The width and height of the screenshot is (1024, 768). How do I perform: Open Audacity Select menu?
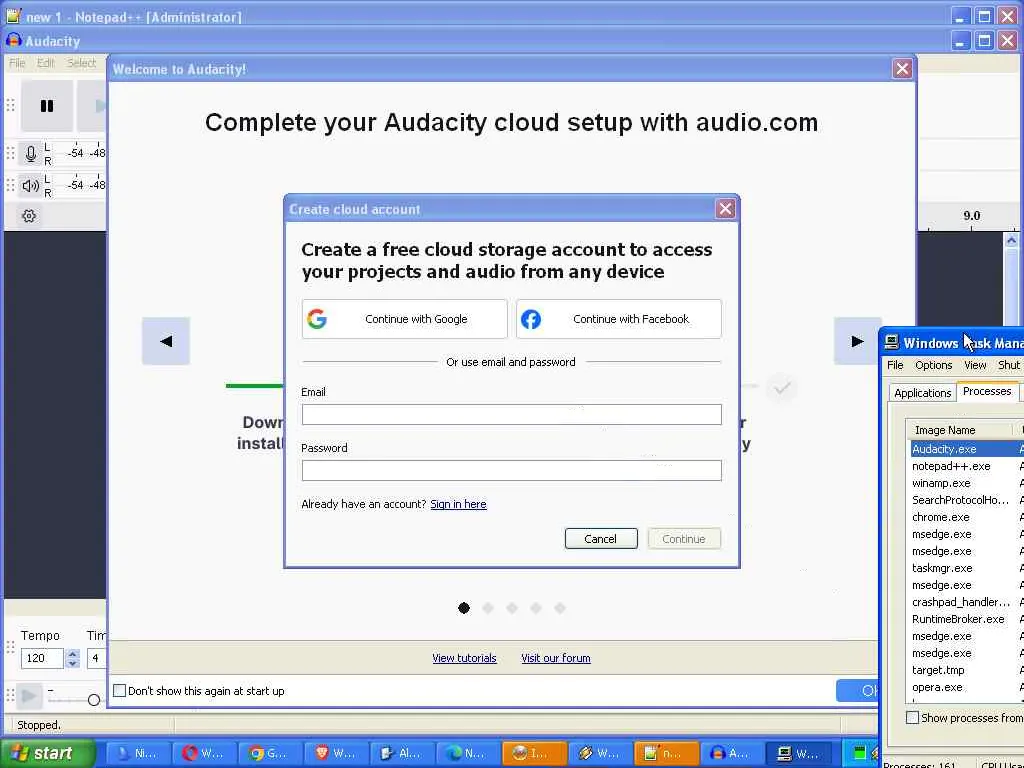[81, 63]
